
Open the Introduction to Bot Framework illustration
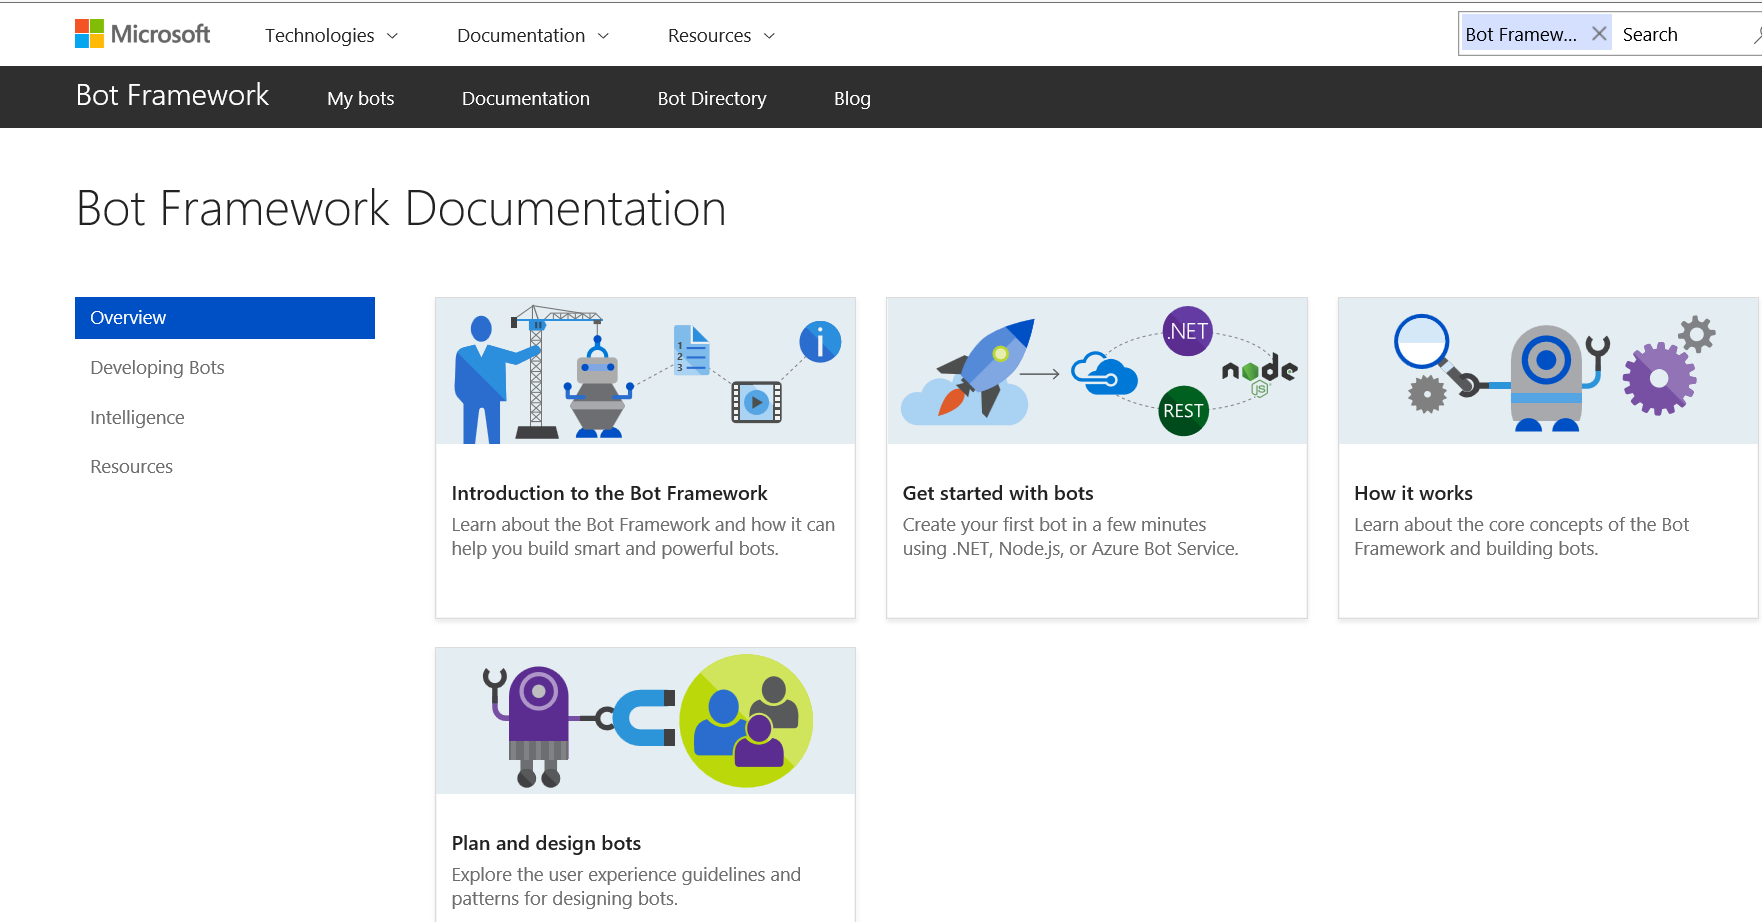tap(645, 371)
